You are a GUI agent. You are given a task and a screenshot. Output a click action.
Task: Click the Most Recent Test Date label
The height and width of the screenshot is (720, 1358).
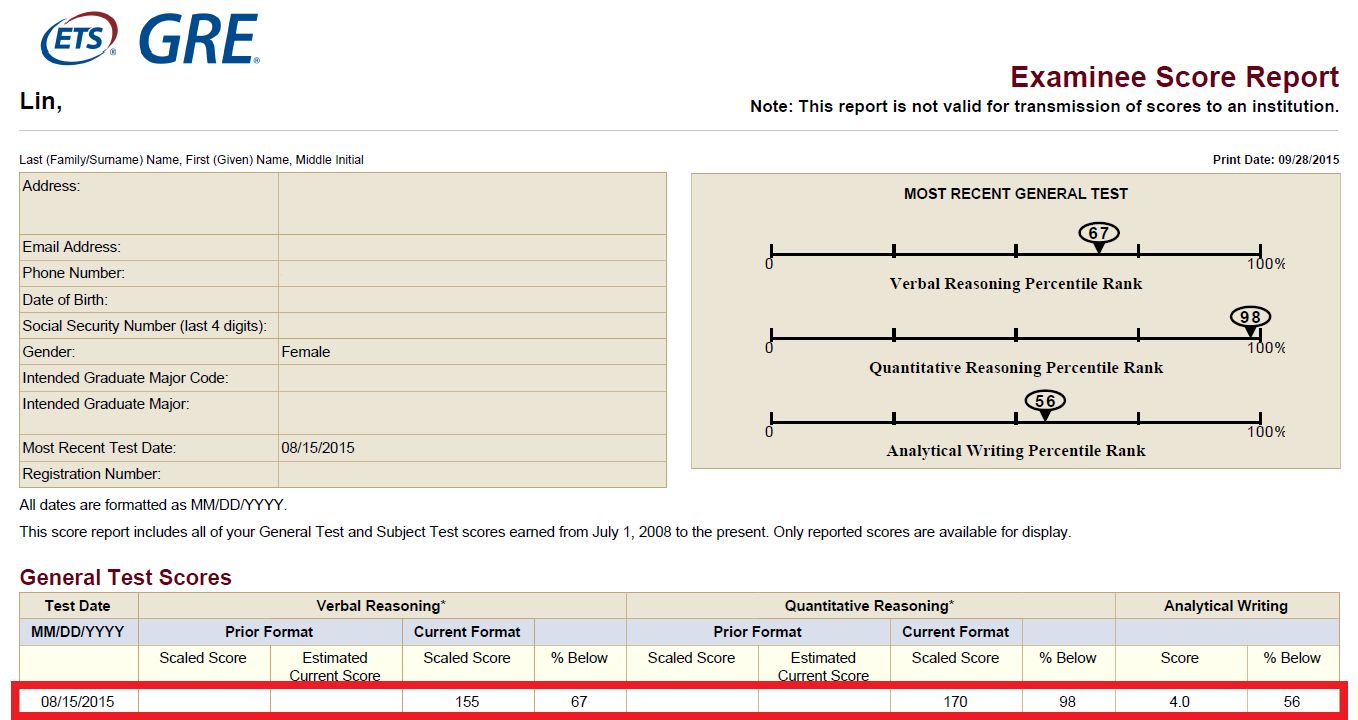click(99, 448)
